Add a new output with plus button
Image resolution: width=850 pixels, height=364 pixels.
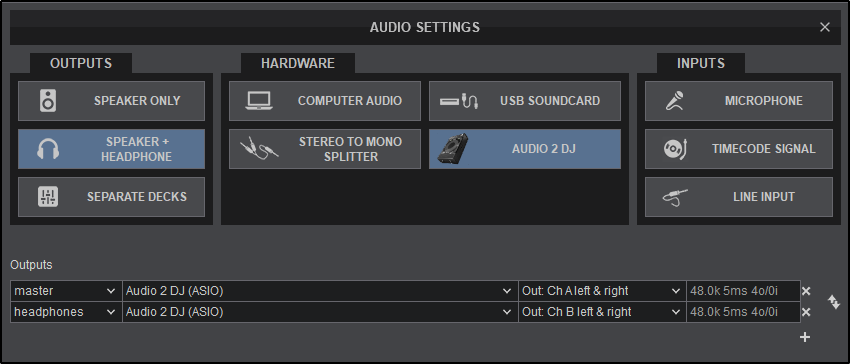coord(805,337)
